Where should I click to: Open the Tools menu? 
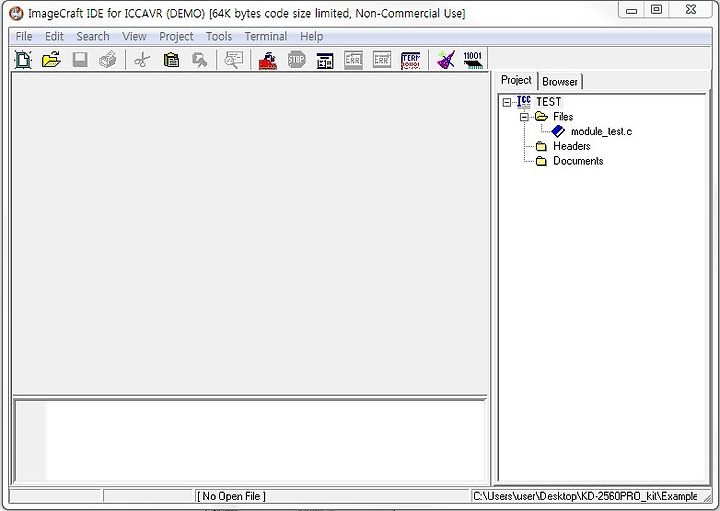pyautogui.click(x=219, y=36)
